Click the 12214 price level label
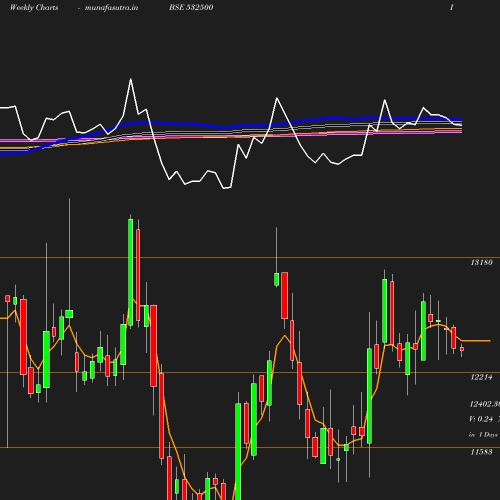 pyautogui.click(x=481, y=377)
